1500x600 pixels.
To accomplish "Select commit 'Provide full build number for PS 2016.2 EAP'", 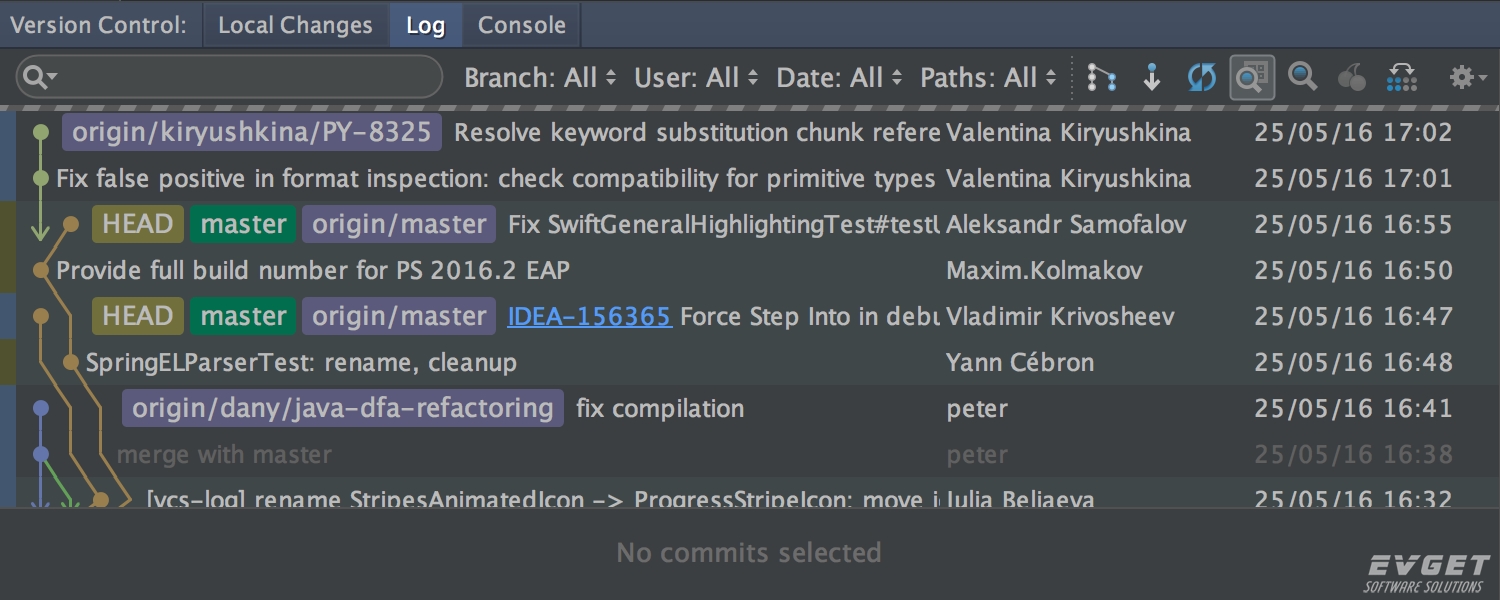I will 313,271.
